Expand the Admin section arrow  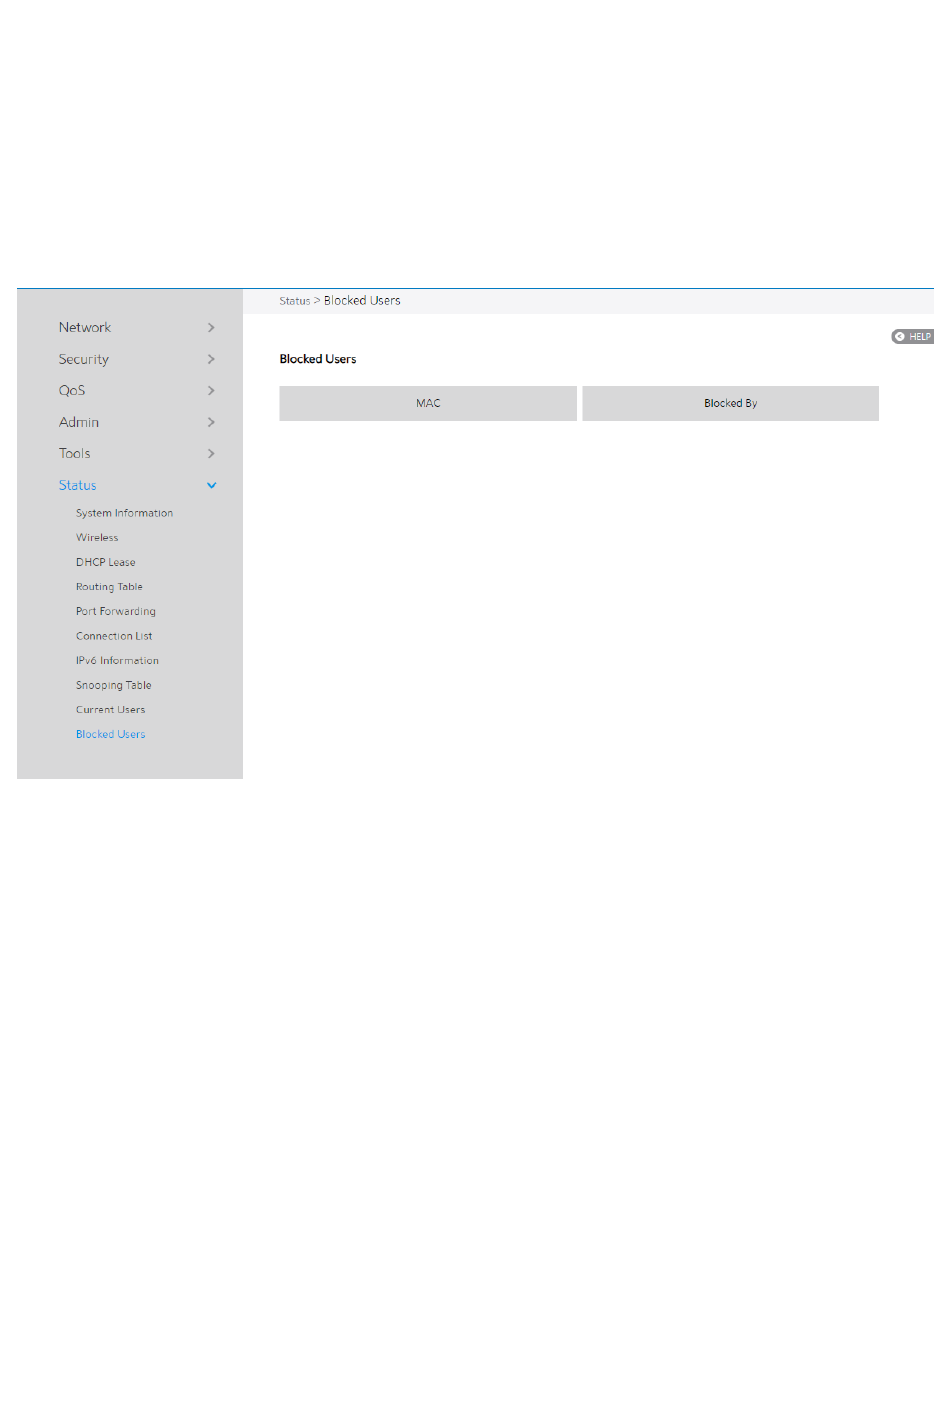click(211, 422)
